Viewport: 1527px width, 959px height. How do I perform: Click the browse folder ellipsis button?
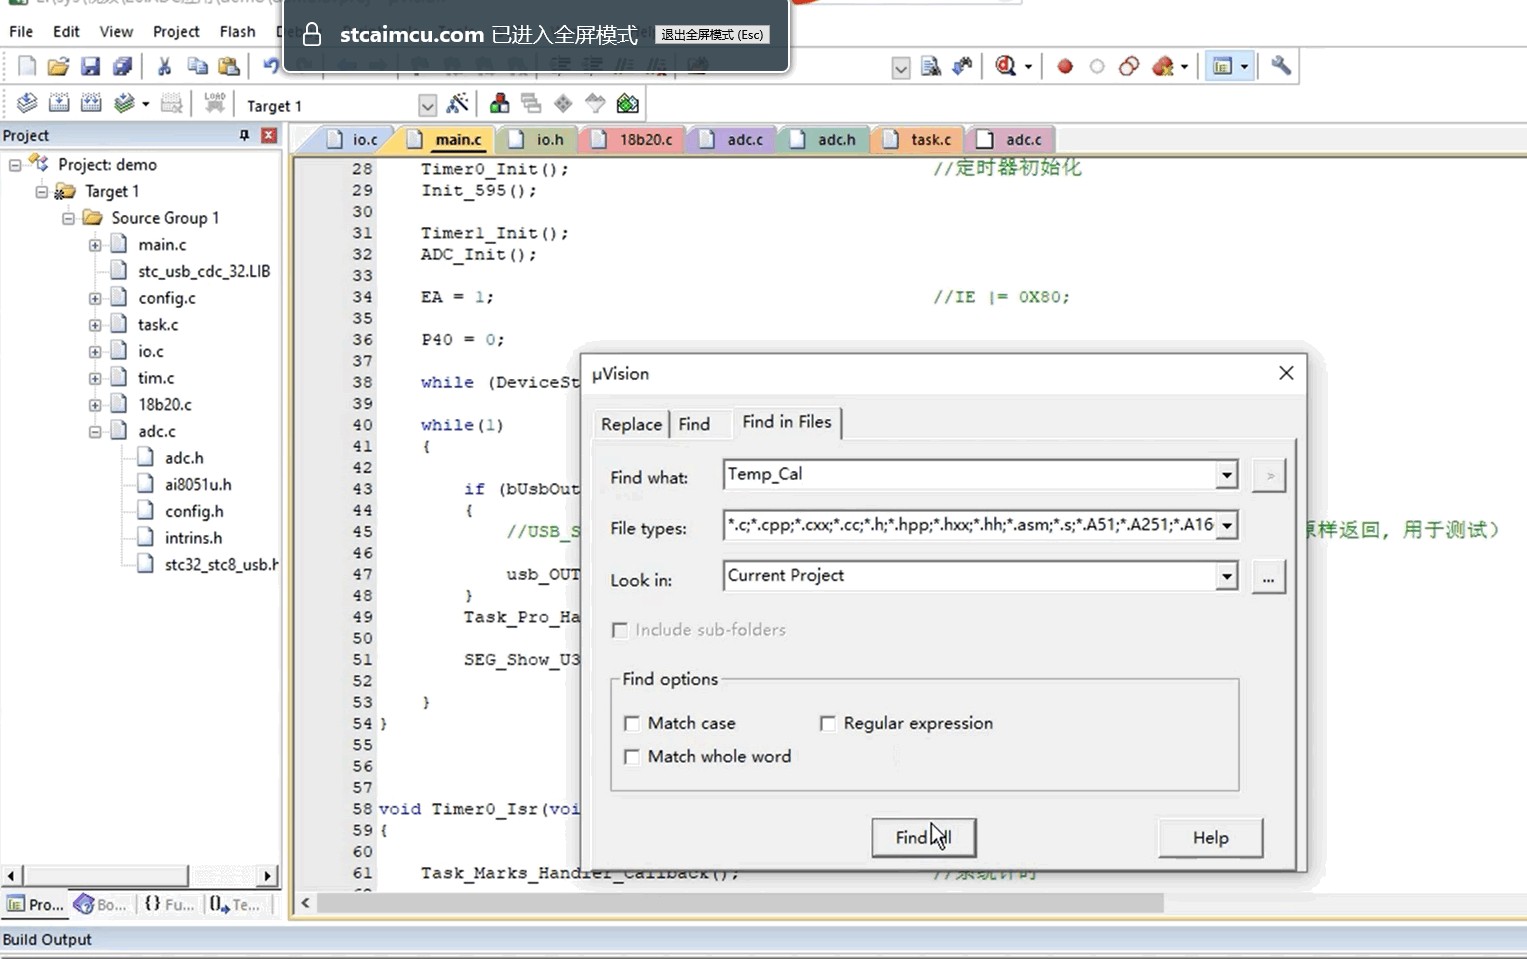point(1268,577)
